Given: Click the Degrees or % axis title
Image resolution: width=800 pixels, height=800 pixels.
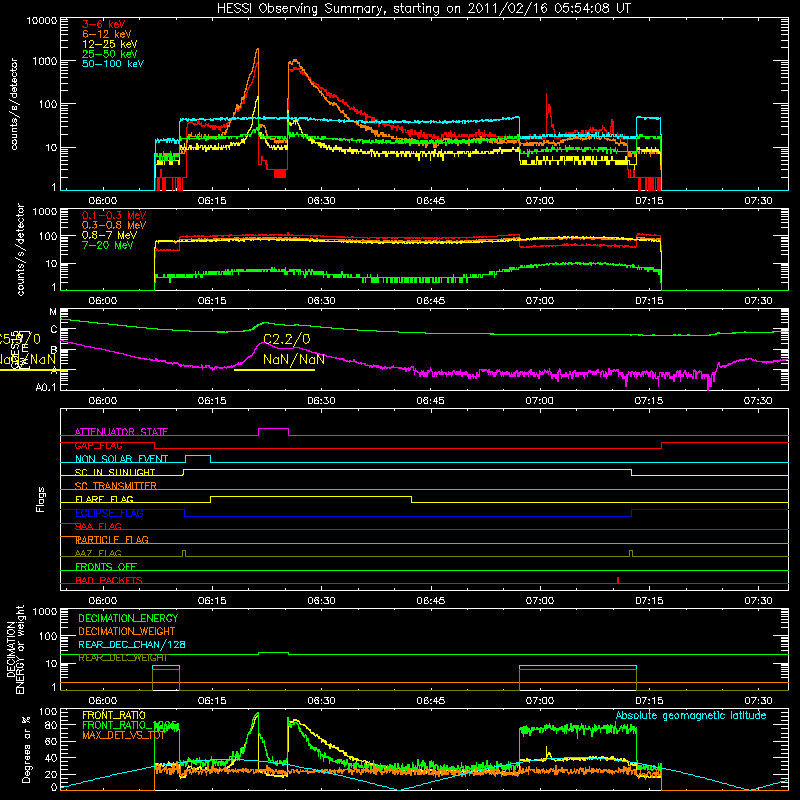Looking at the screenshot, I should coord(26,750).
